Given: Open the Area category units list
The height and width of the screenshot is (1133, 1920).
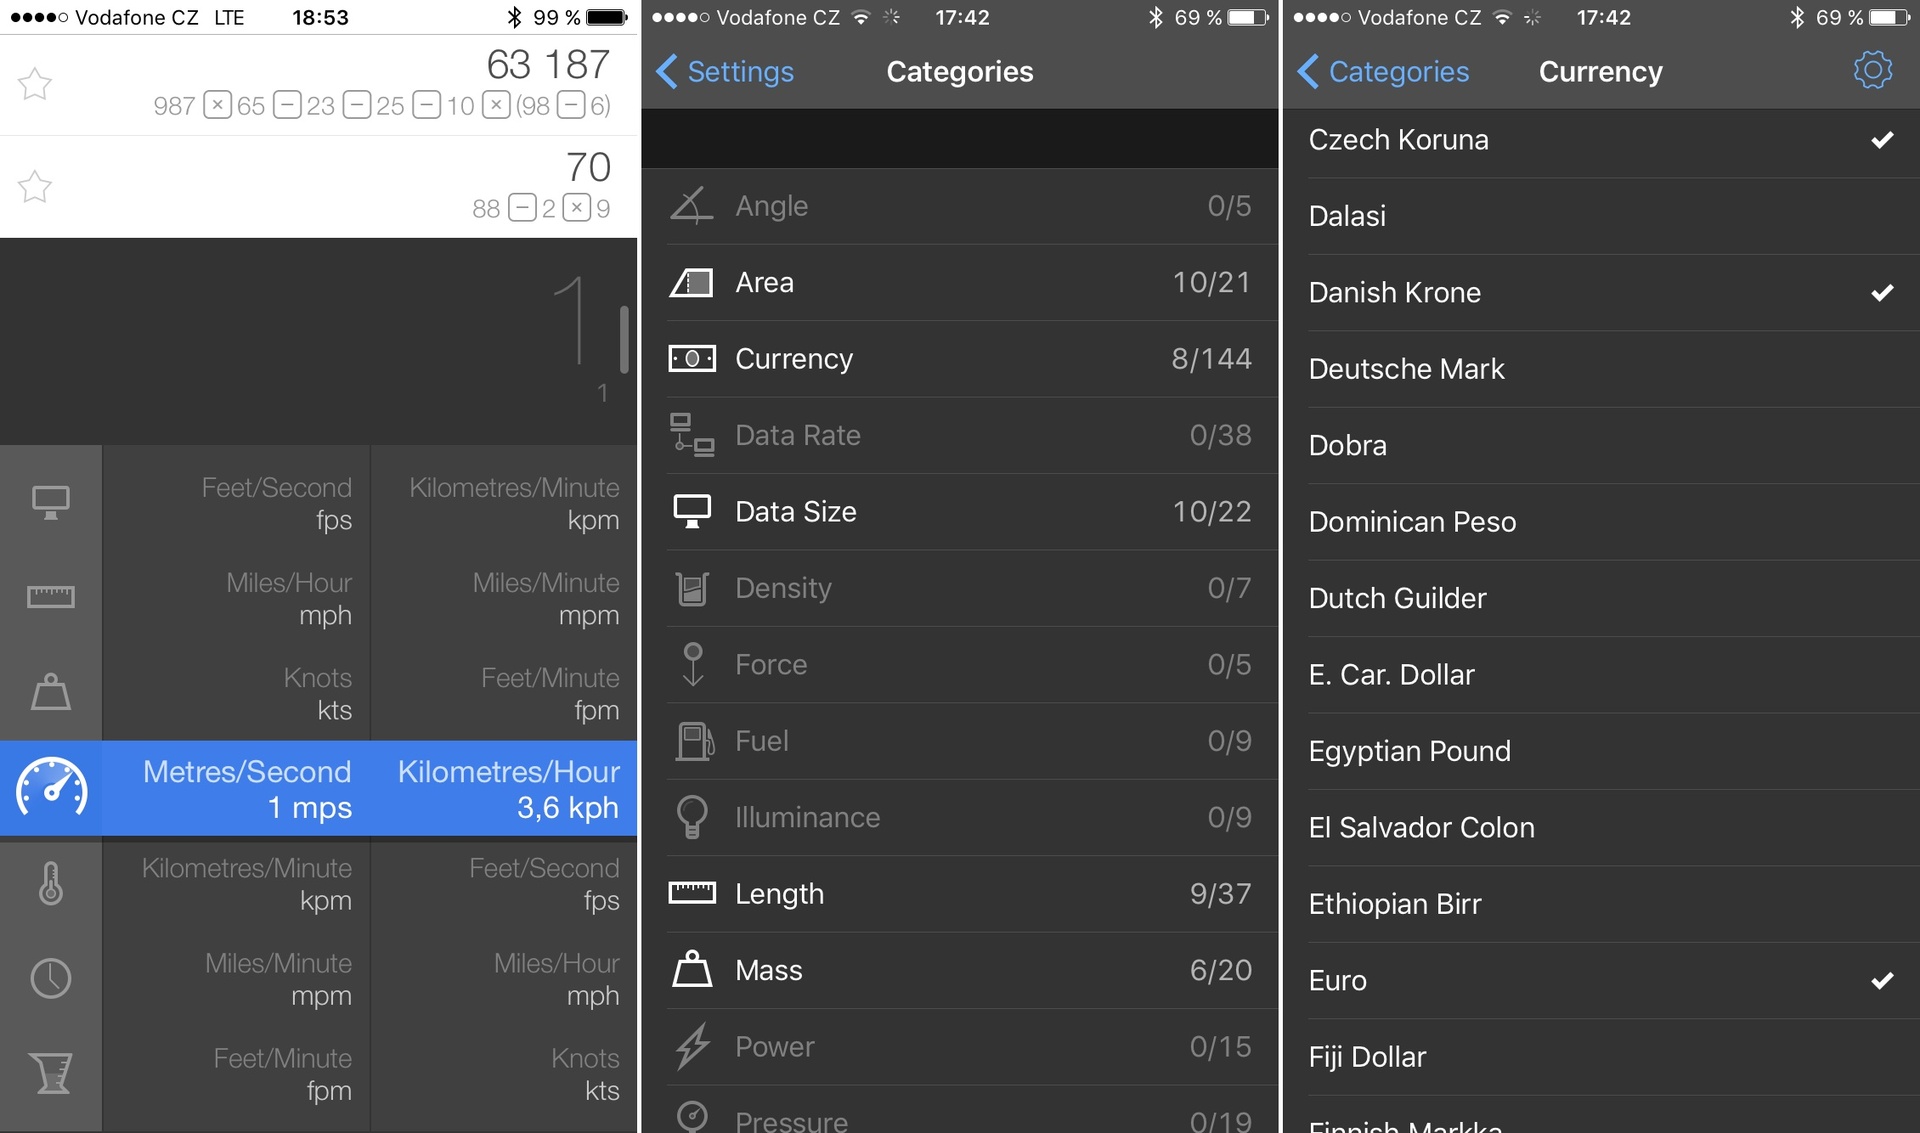Looking at the screenshot, I should [x=960, y=283].
